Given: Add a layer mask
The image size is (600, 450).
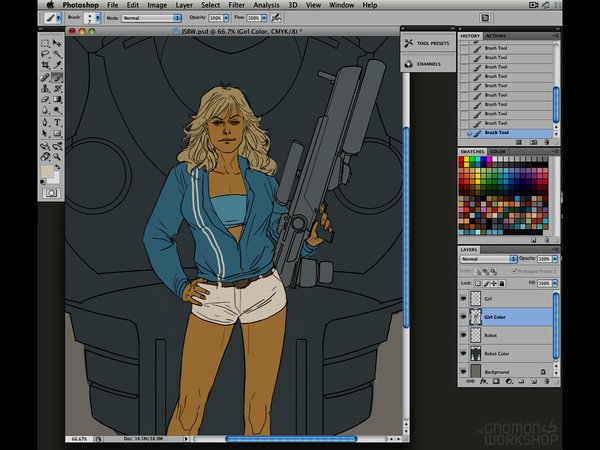Looking at the screenshot, I should click(x=496, y=381).
